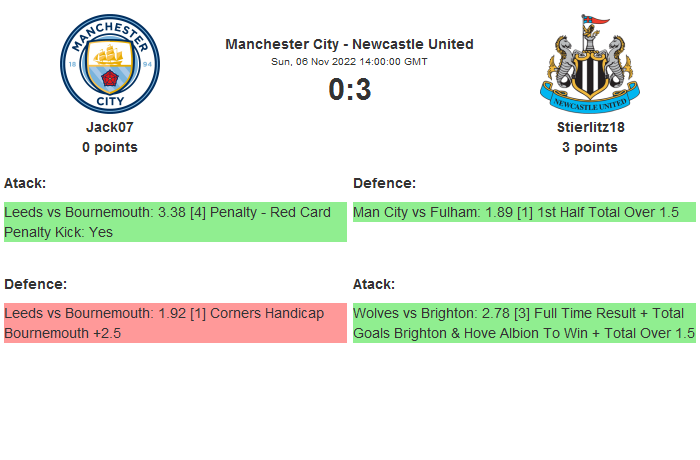The height and width of the screenshot is (460, 700).
Task: Click Stierlitz18's Atack heading
Action: point(374,284)
